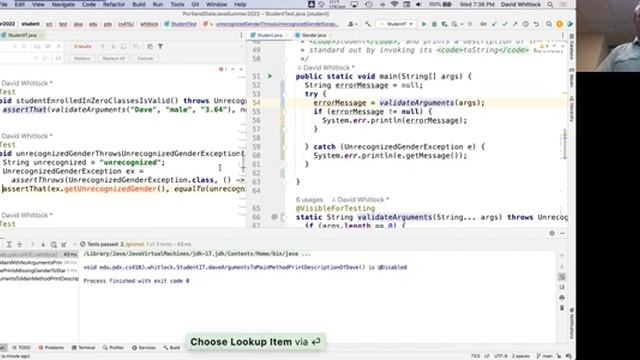
Task: Click errorMessage on highlighted line 54
Action: click(x=340, y=103)
